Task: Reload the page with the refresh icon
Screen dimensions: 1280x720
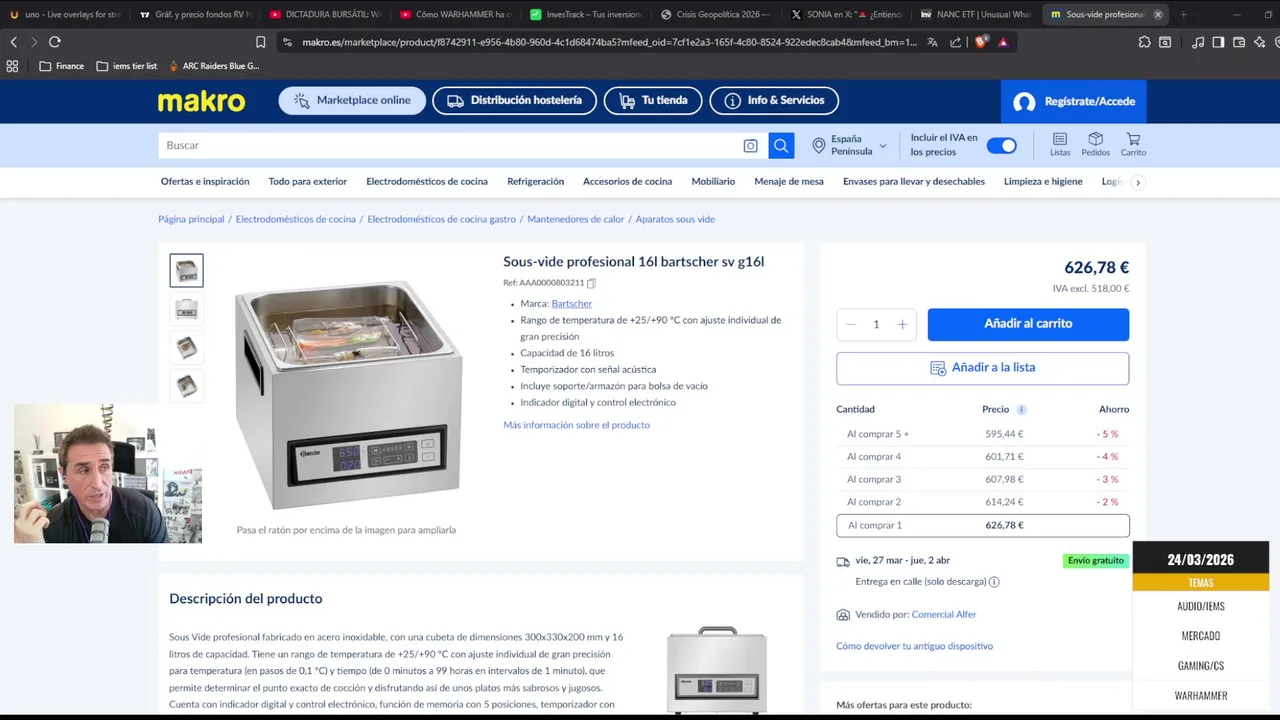Action: [54, 42]
